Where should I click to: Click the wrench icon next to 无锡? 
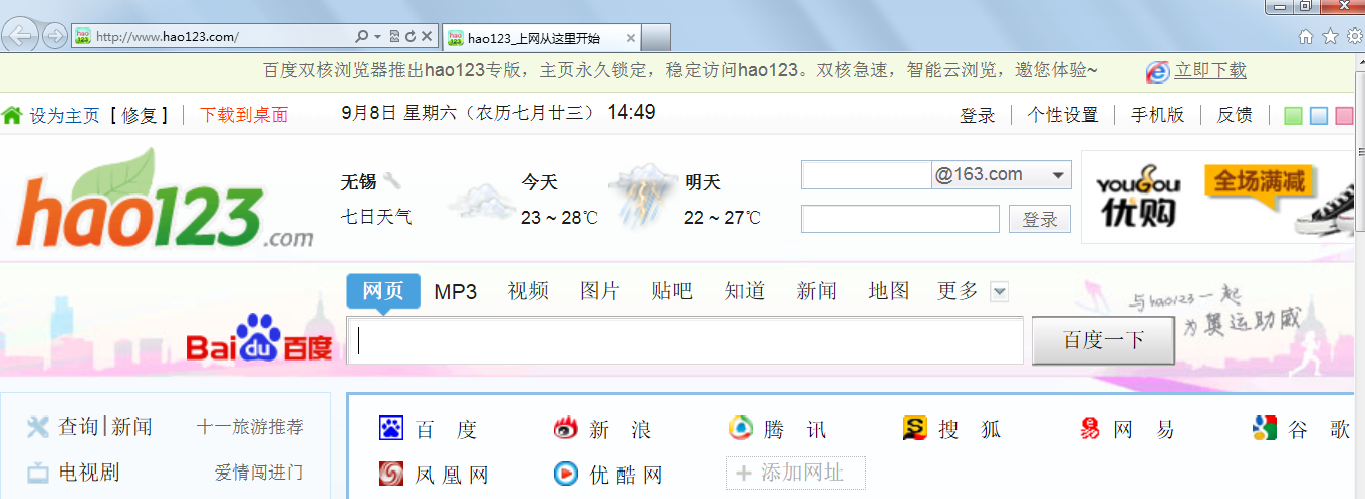coord(392,181)
